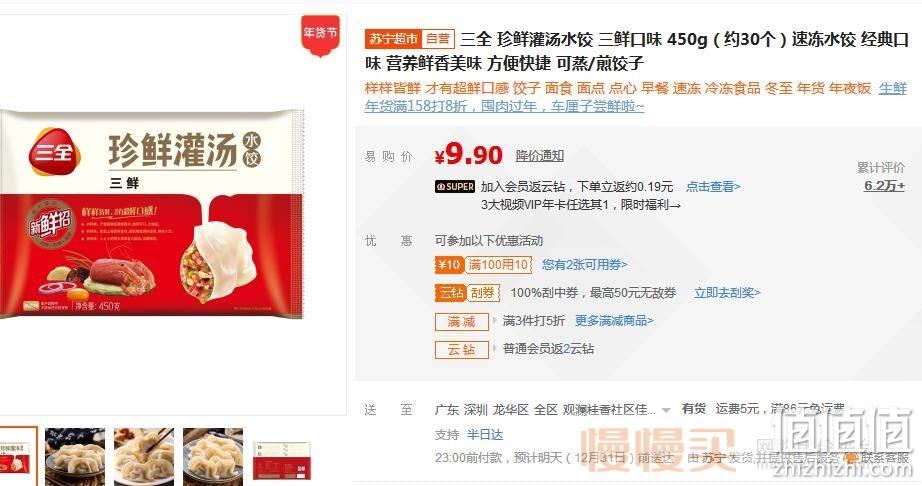Click the 半日达 delivery link
Viewport: 922px width, 486px height.
click(x=485, y=435)
